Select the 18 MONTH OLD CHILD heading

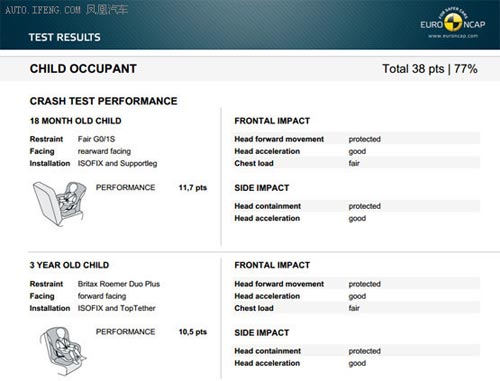[76, 121]
